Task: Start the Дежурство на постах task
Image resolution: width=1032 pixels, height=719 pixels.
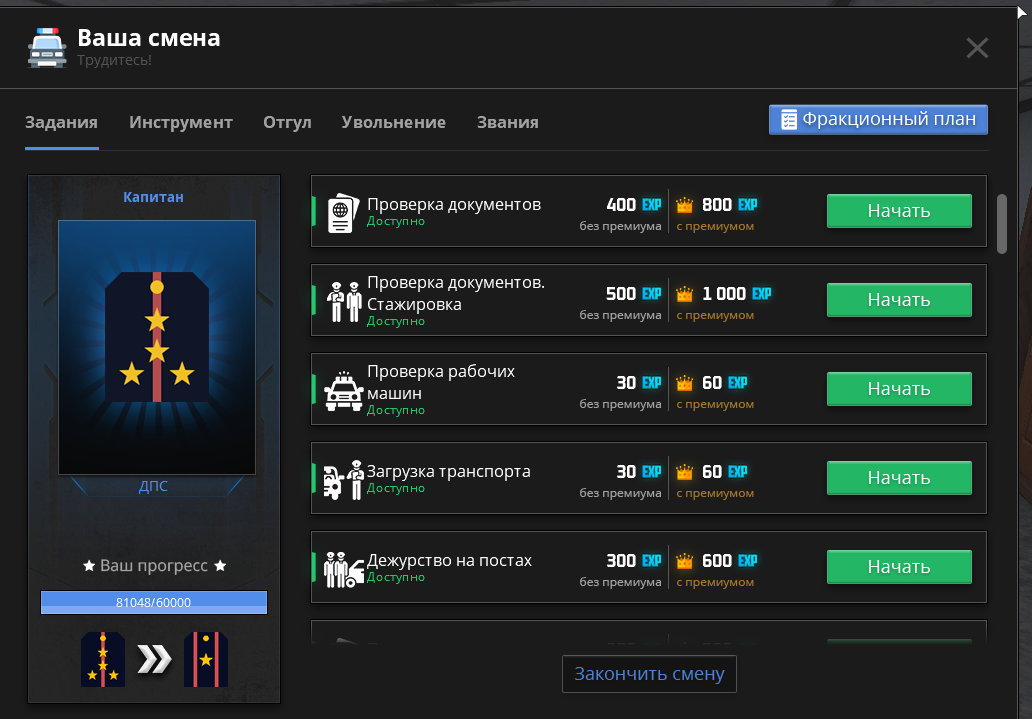Action: click(898, 567)
